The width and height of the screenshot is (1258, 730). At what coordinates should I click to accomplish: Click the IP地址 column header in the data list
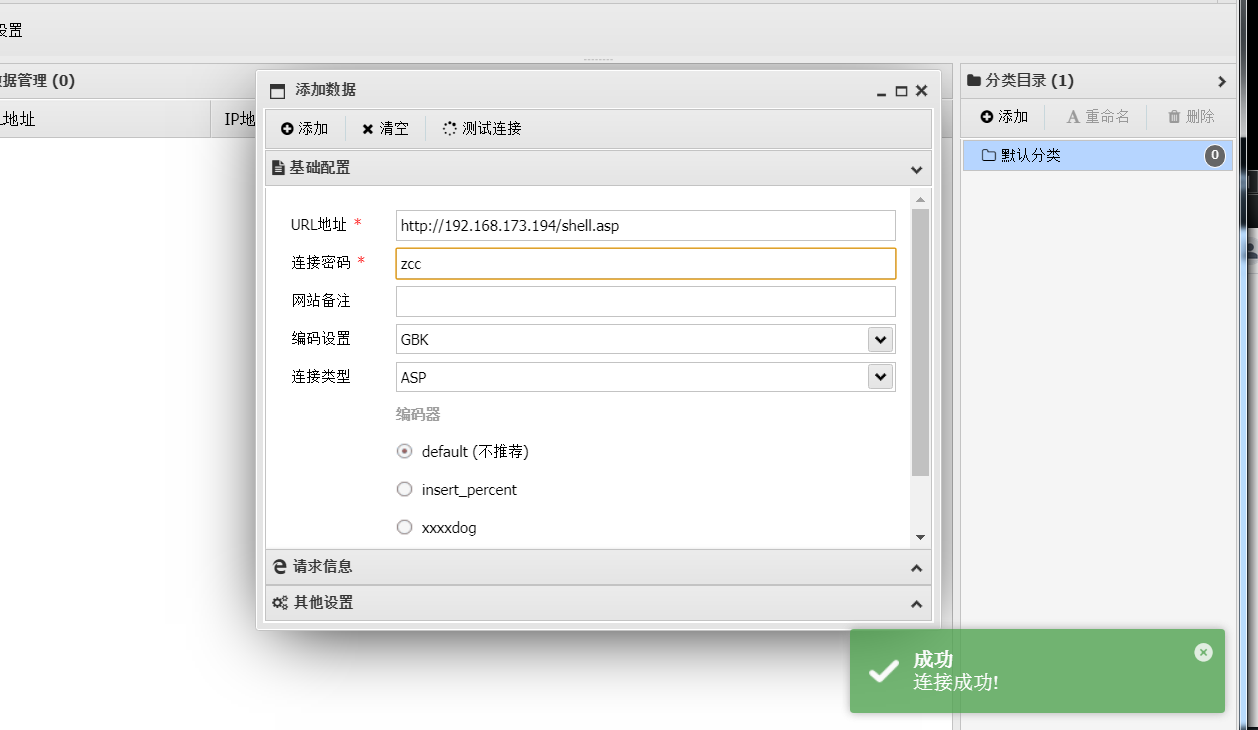tap(241, 119)
